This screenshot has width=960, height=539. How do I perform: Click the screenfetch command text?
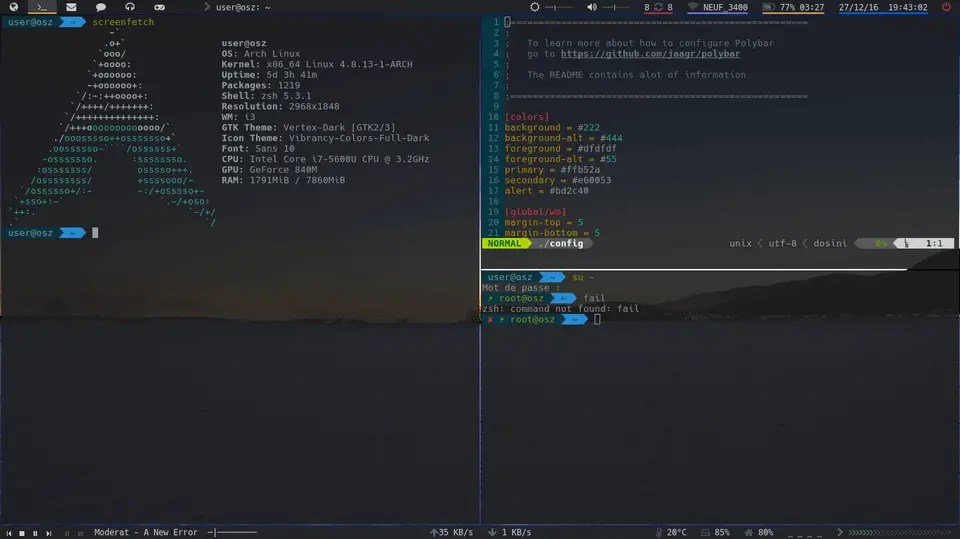point(123,22)
